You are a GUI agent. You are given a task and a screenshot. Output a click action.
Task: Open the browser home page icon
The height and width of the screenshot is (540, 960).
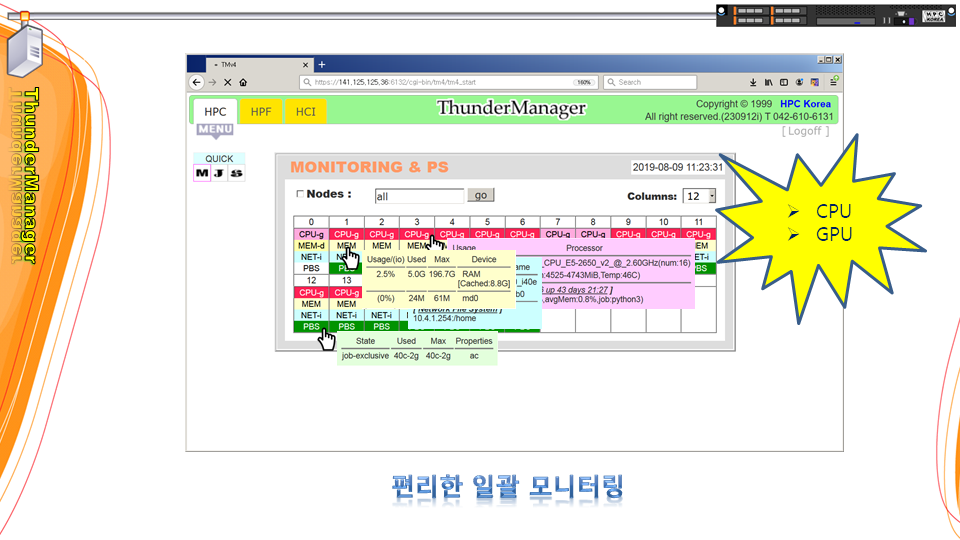[243, 82]
